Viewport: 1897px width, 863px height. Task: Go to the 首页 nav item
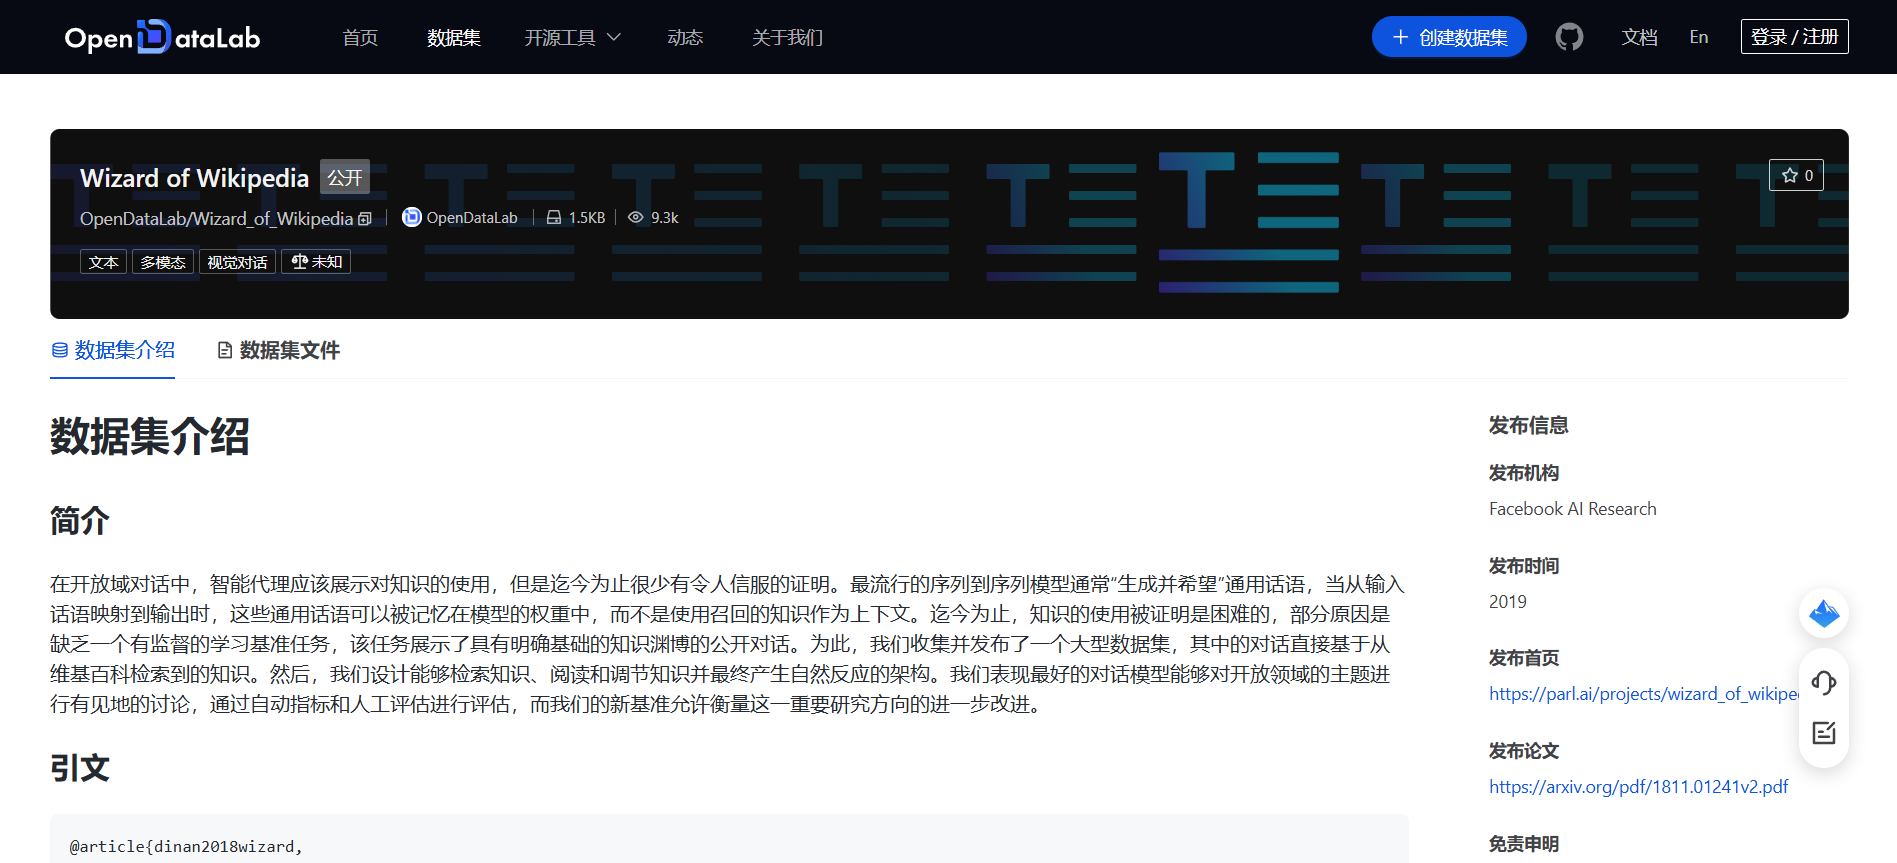coord(360,37)
